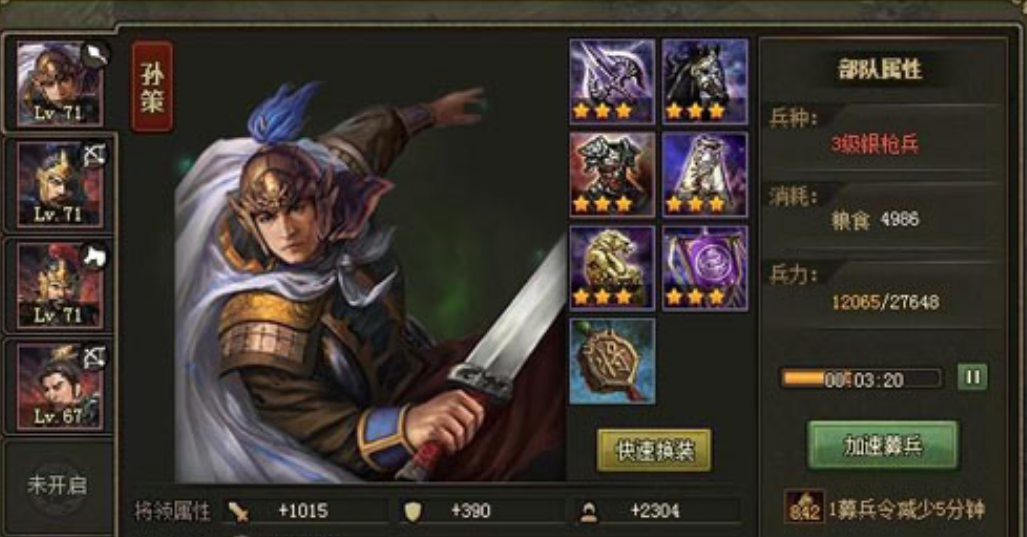This screenshot has height=537, width=1027.
Task: Select the third Lv.71 red-plumed general
Action: (x=59, y=285)
